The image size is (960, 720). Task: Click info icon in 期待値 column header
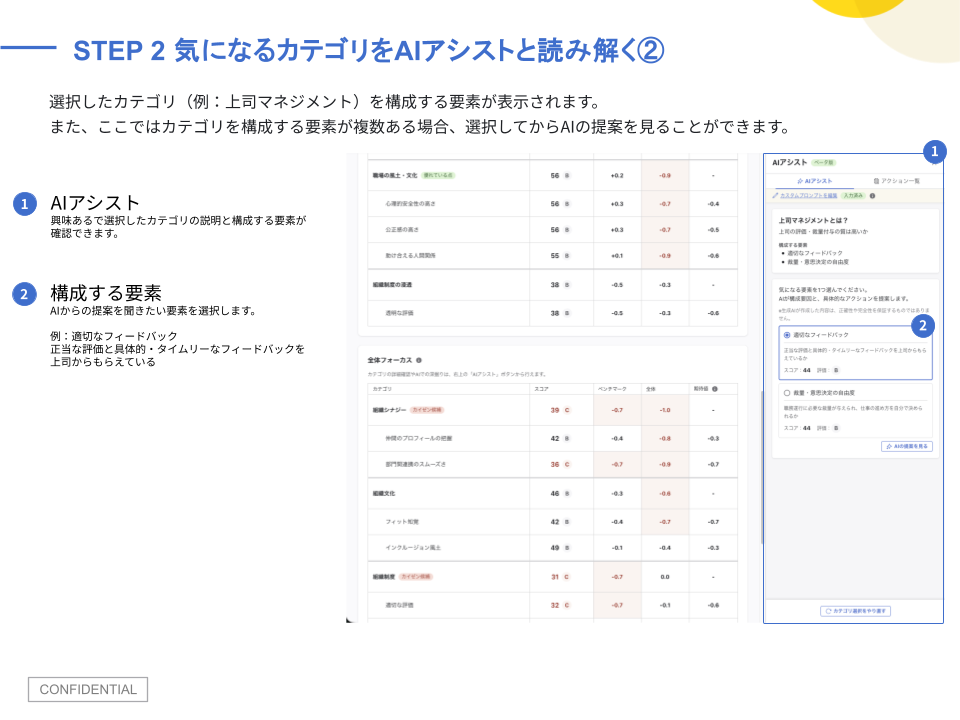(x=715, y=389)
